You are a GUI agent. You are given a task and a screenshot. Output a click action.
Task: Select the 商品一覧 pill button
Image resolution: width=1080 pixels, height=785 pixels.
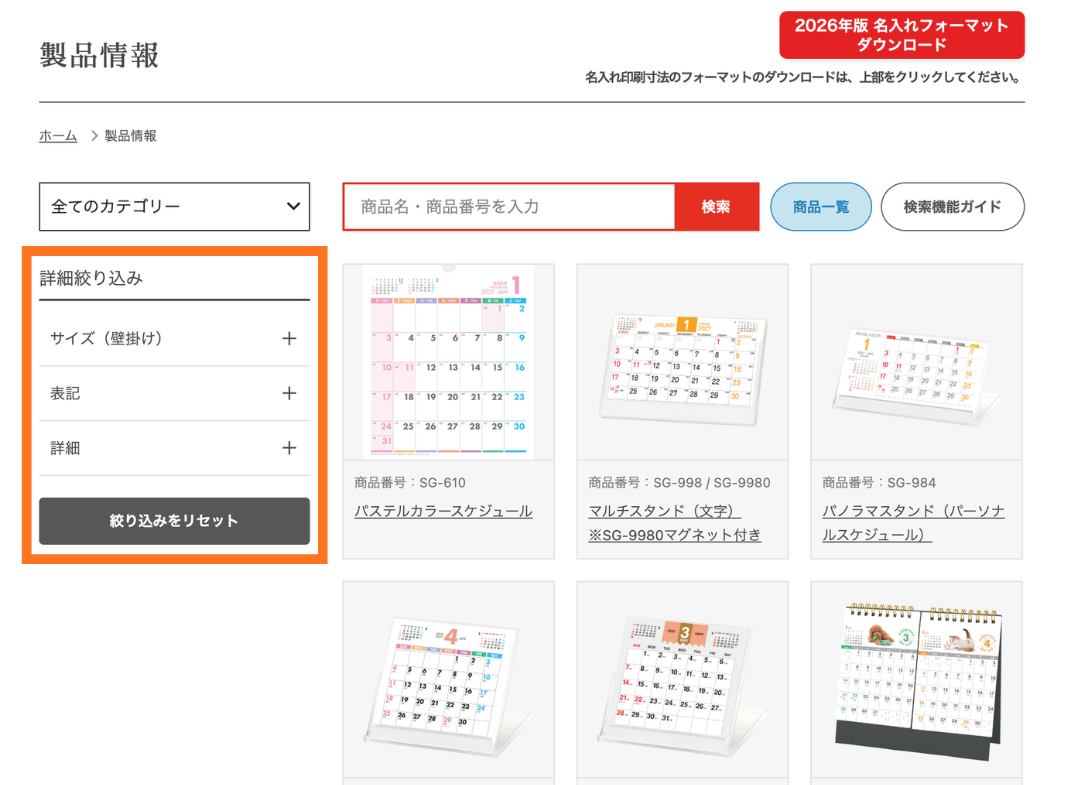[x=820, y=207]
